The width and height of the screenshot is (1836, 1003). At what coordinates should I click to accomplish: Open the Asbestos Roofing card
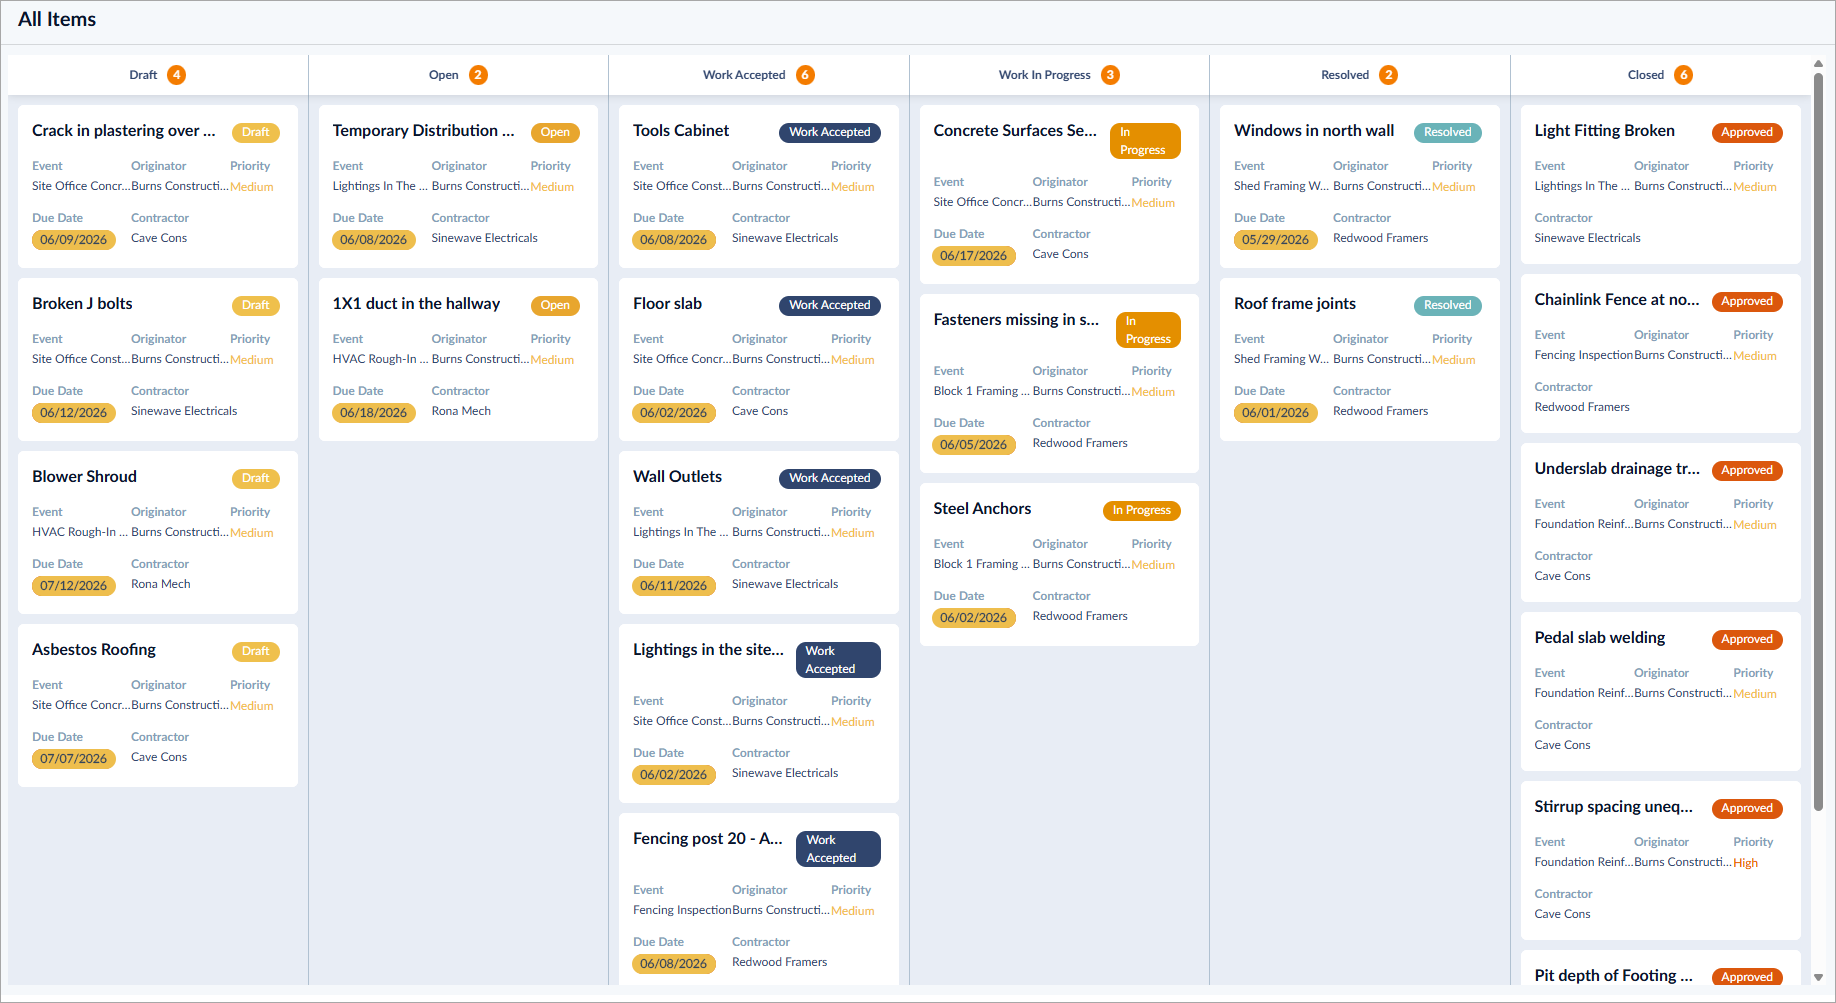pyautogui.click(x=158, y=705)
